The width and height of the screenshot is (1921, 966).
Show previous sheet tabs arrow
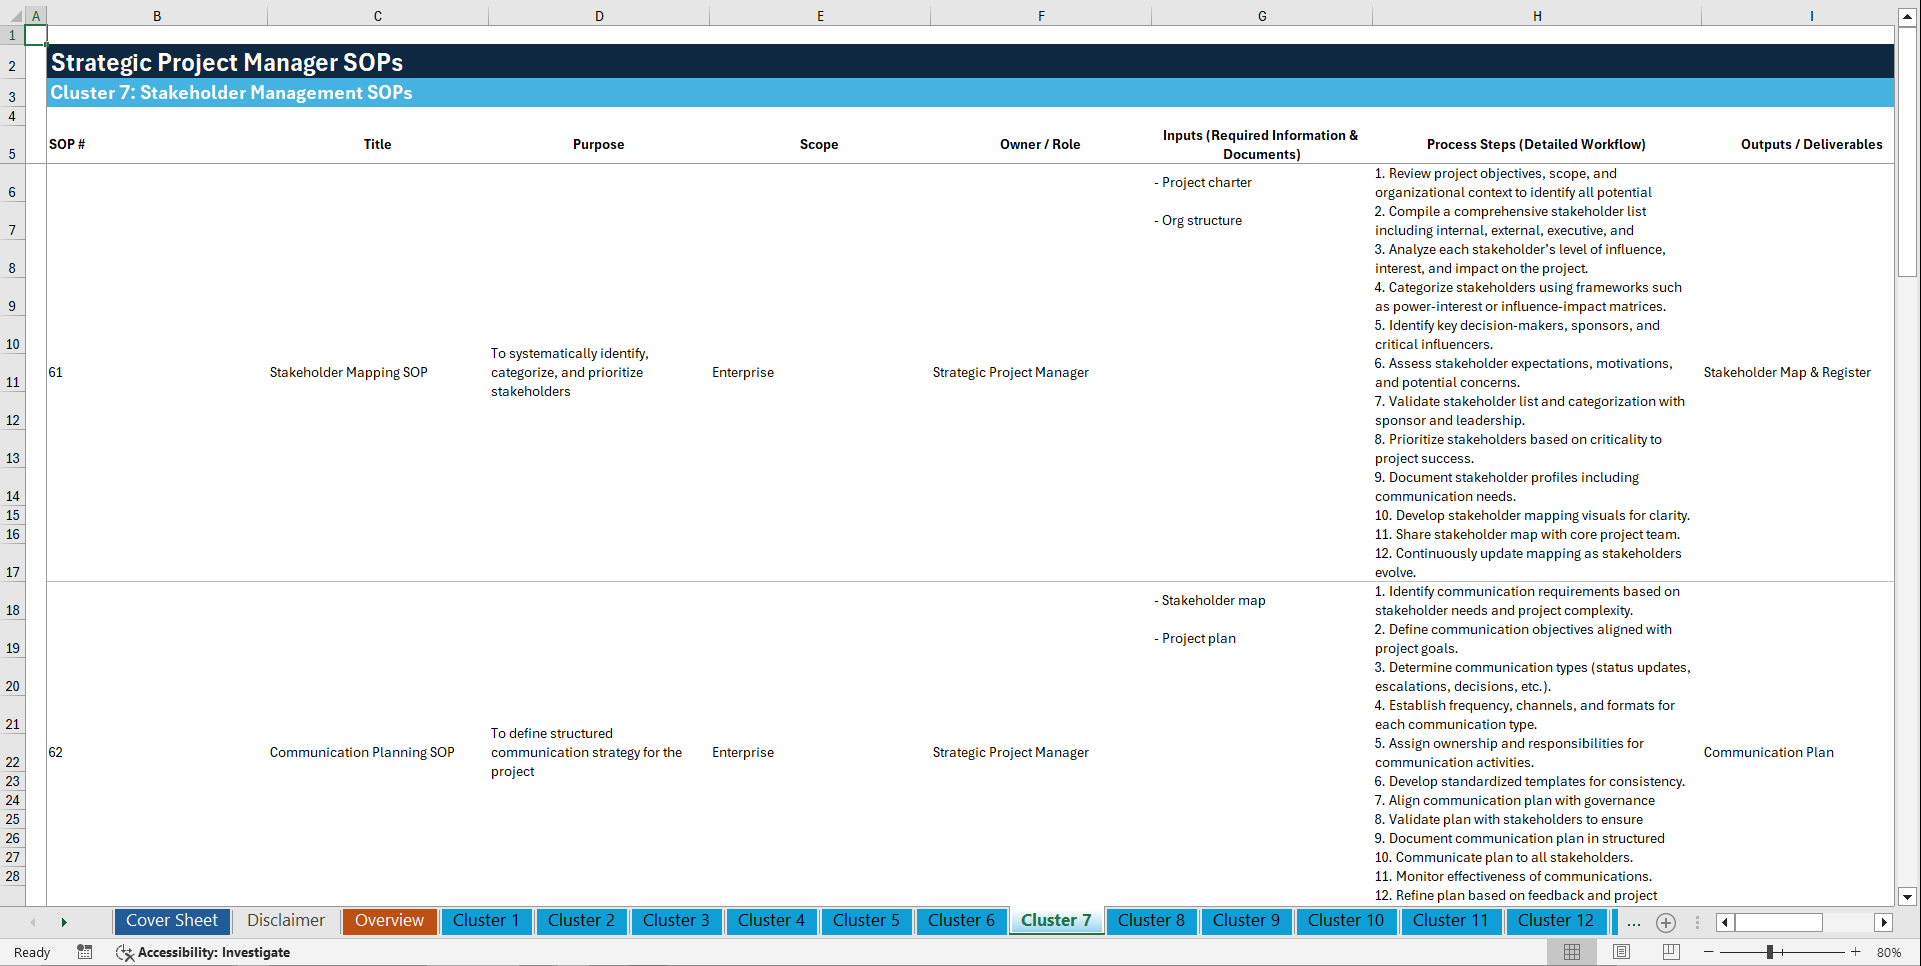[33, 922]
